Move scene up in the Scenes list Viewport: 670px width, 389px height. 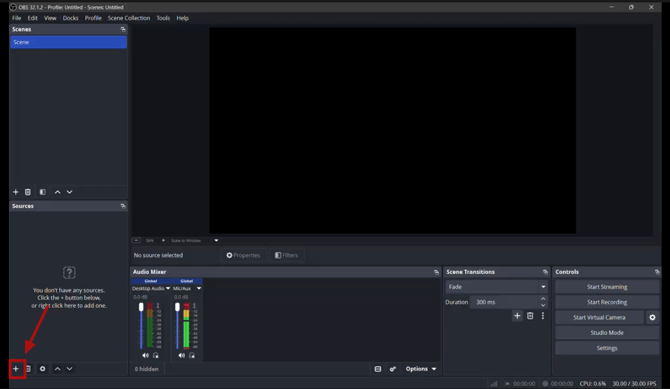(x=57, y=192)
